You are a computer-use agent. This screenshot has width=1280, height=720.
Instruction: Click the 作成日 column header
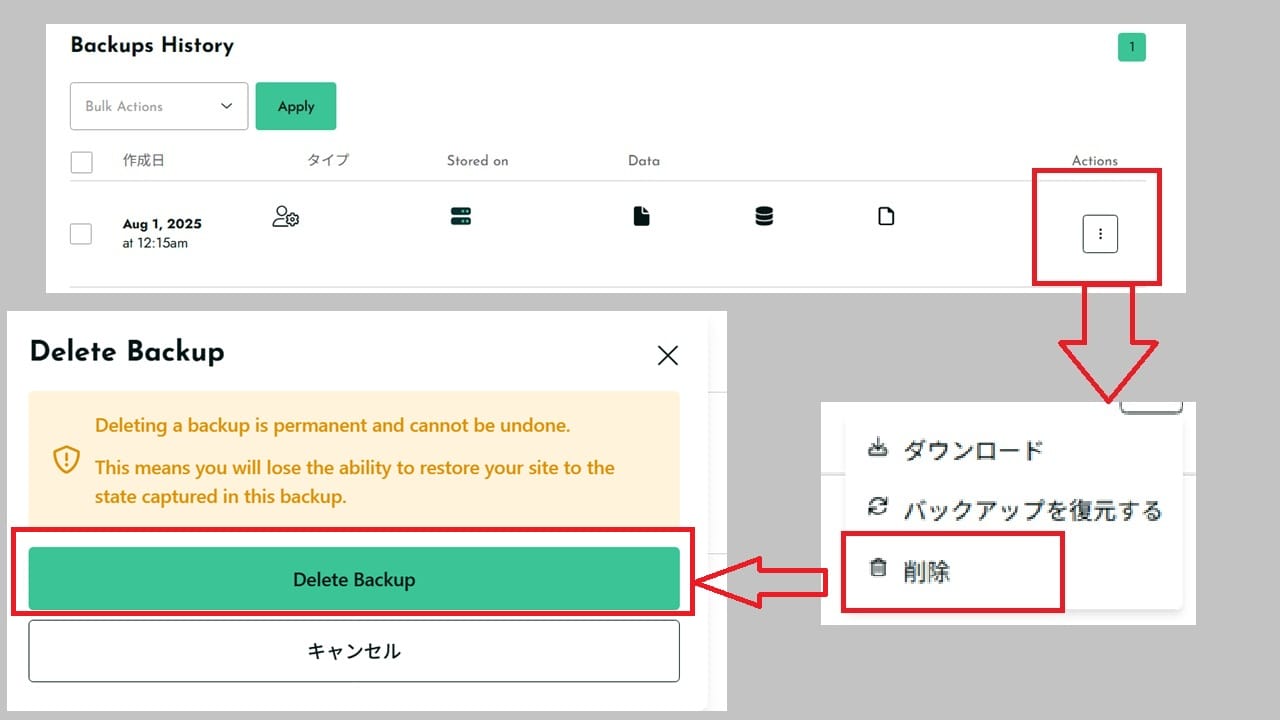pos(143,160)
